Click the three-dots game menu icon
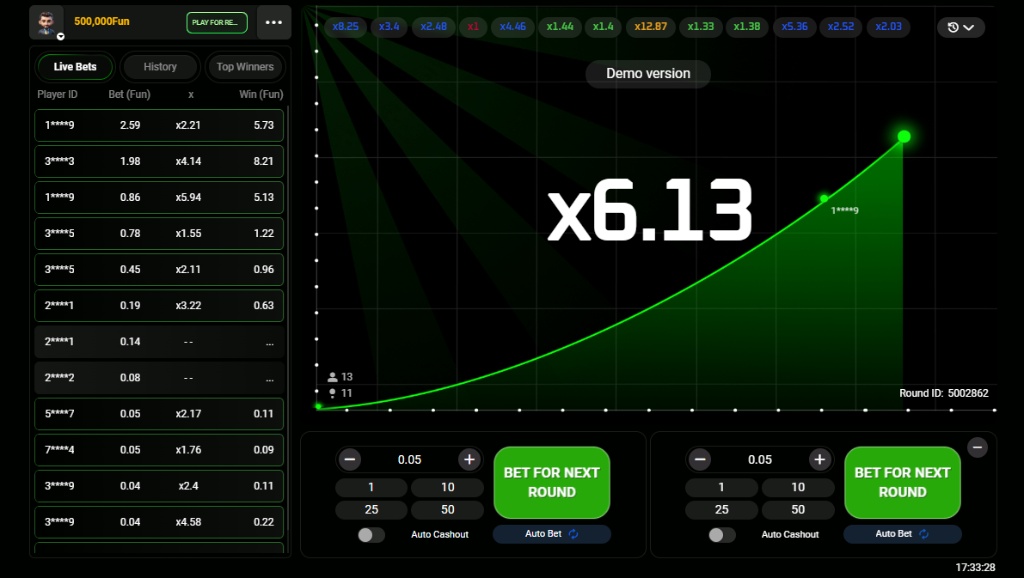This screenshot has width=1024, height=578. 274,22
